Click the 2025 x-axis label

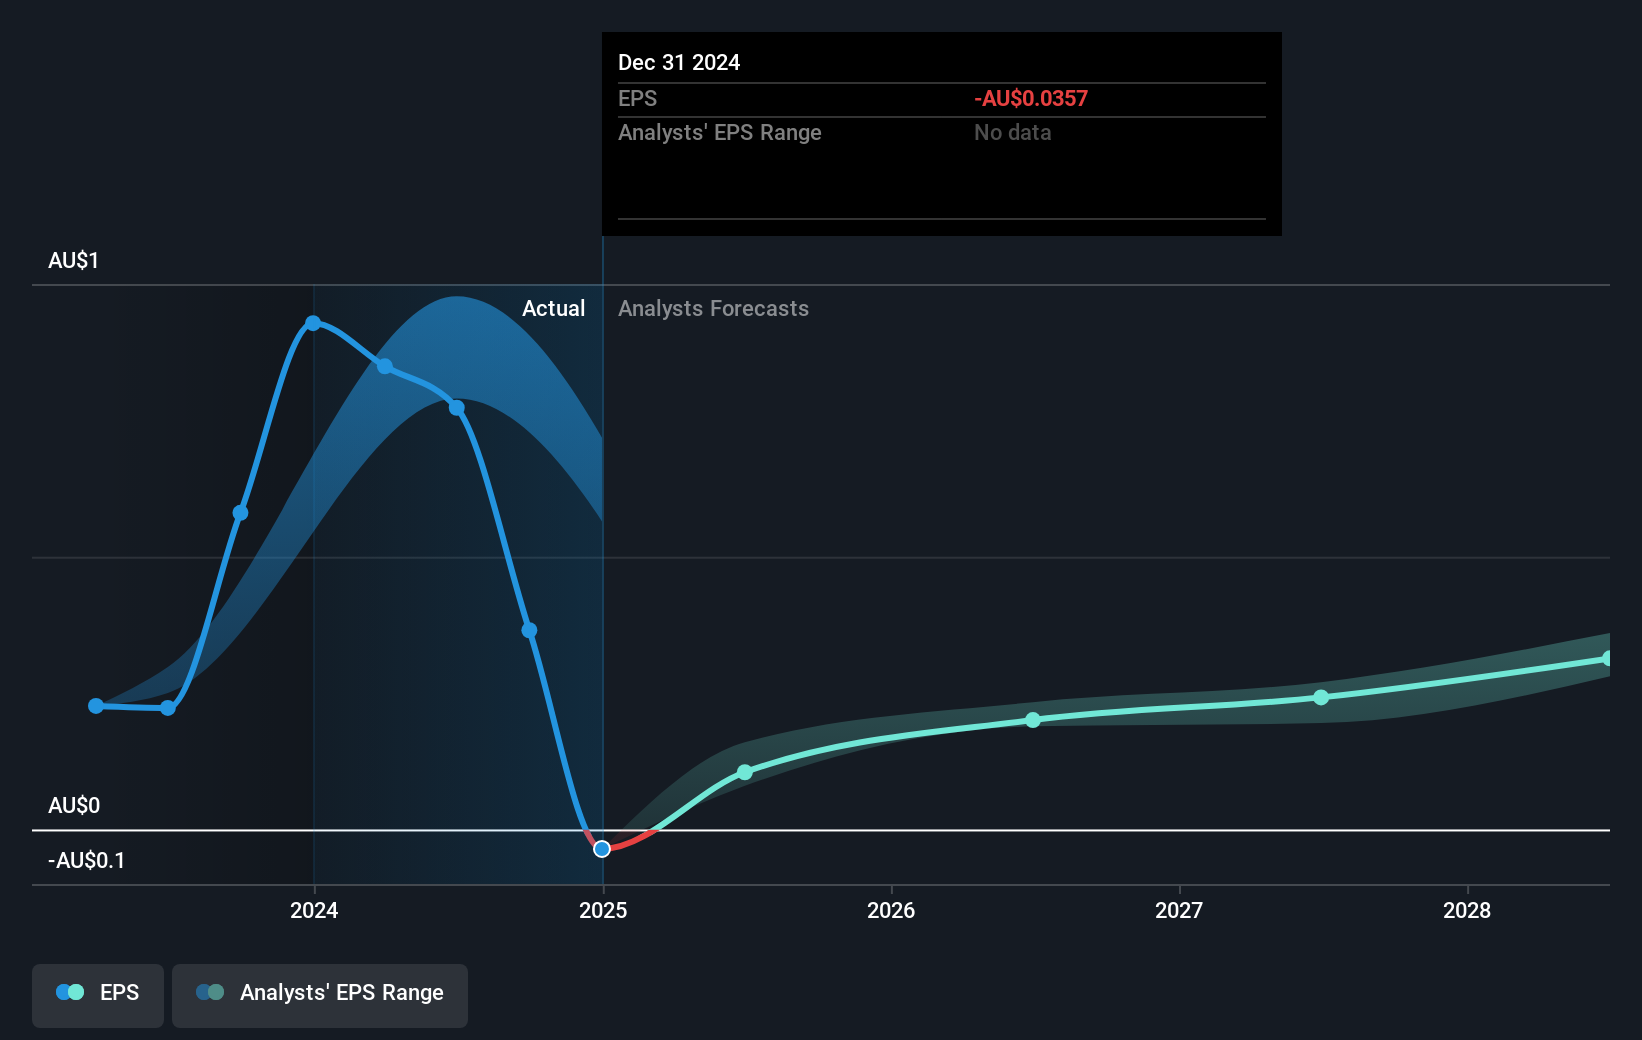(603, 910)
